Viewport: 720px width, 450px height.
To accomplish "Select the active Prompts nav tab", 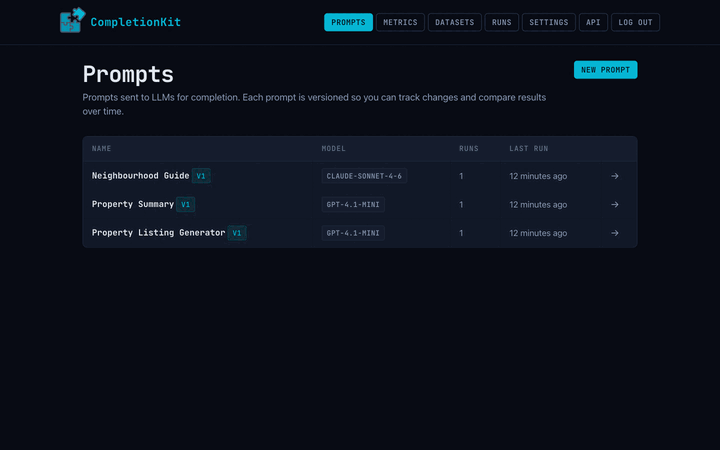I will point(348,22).
